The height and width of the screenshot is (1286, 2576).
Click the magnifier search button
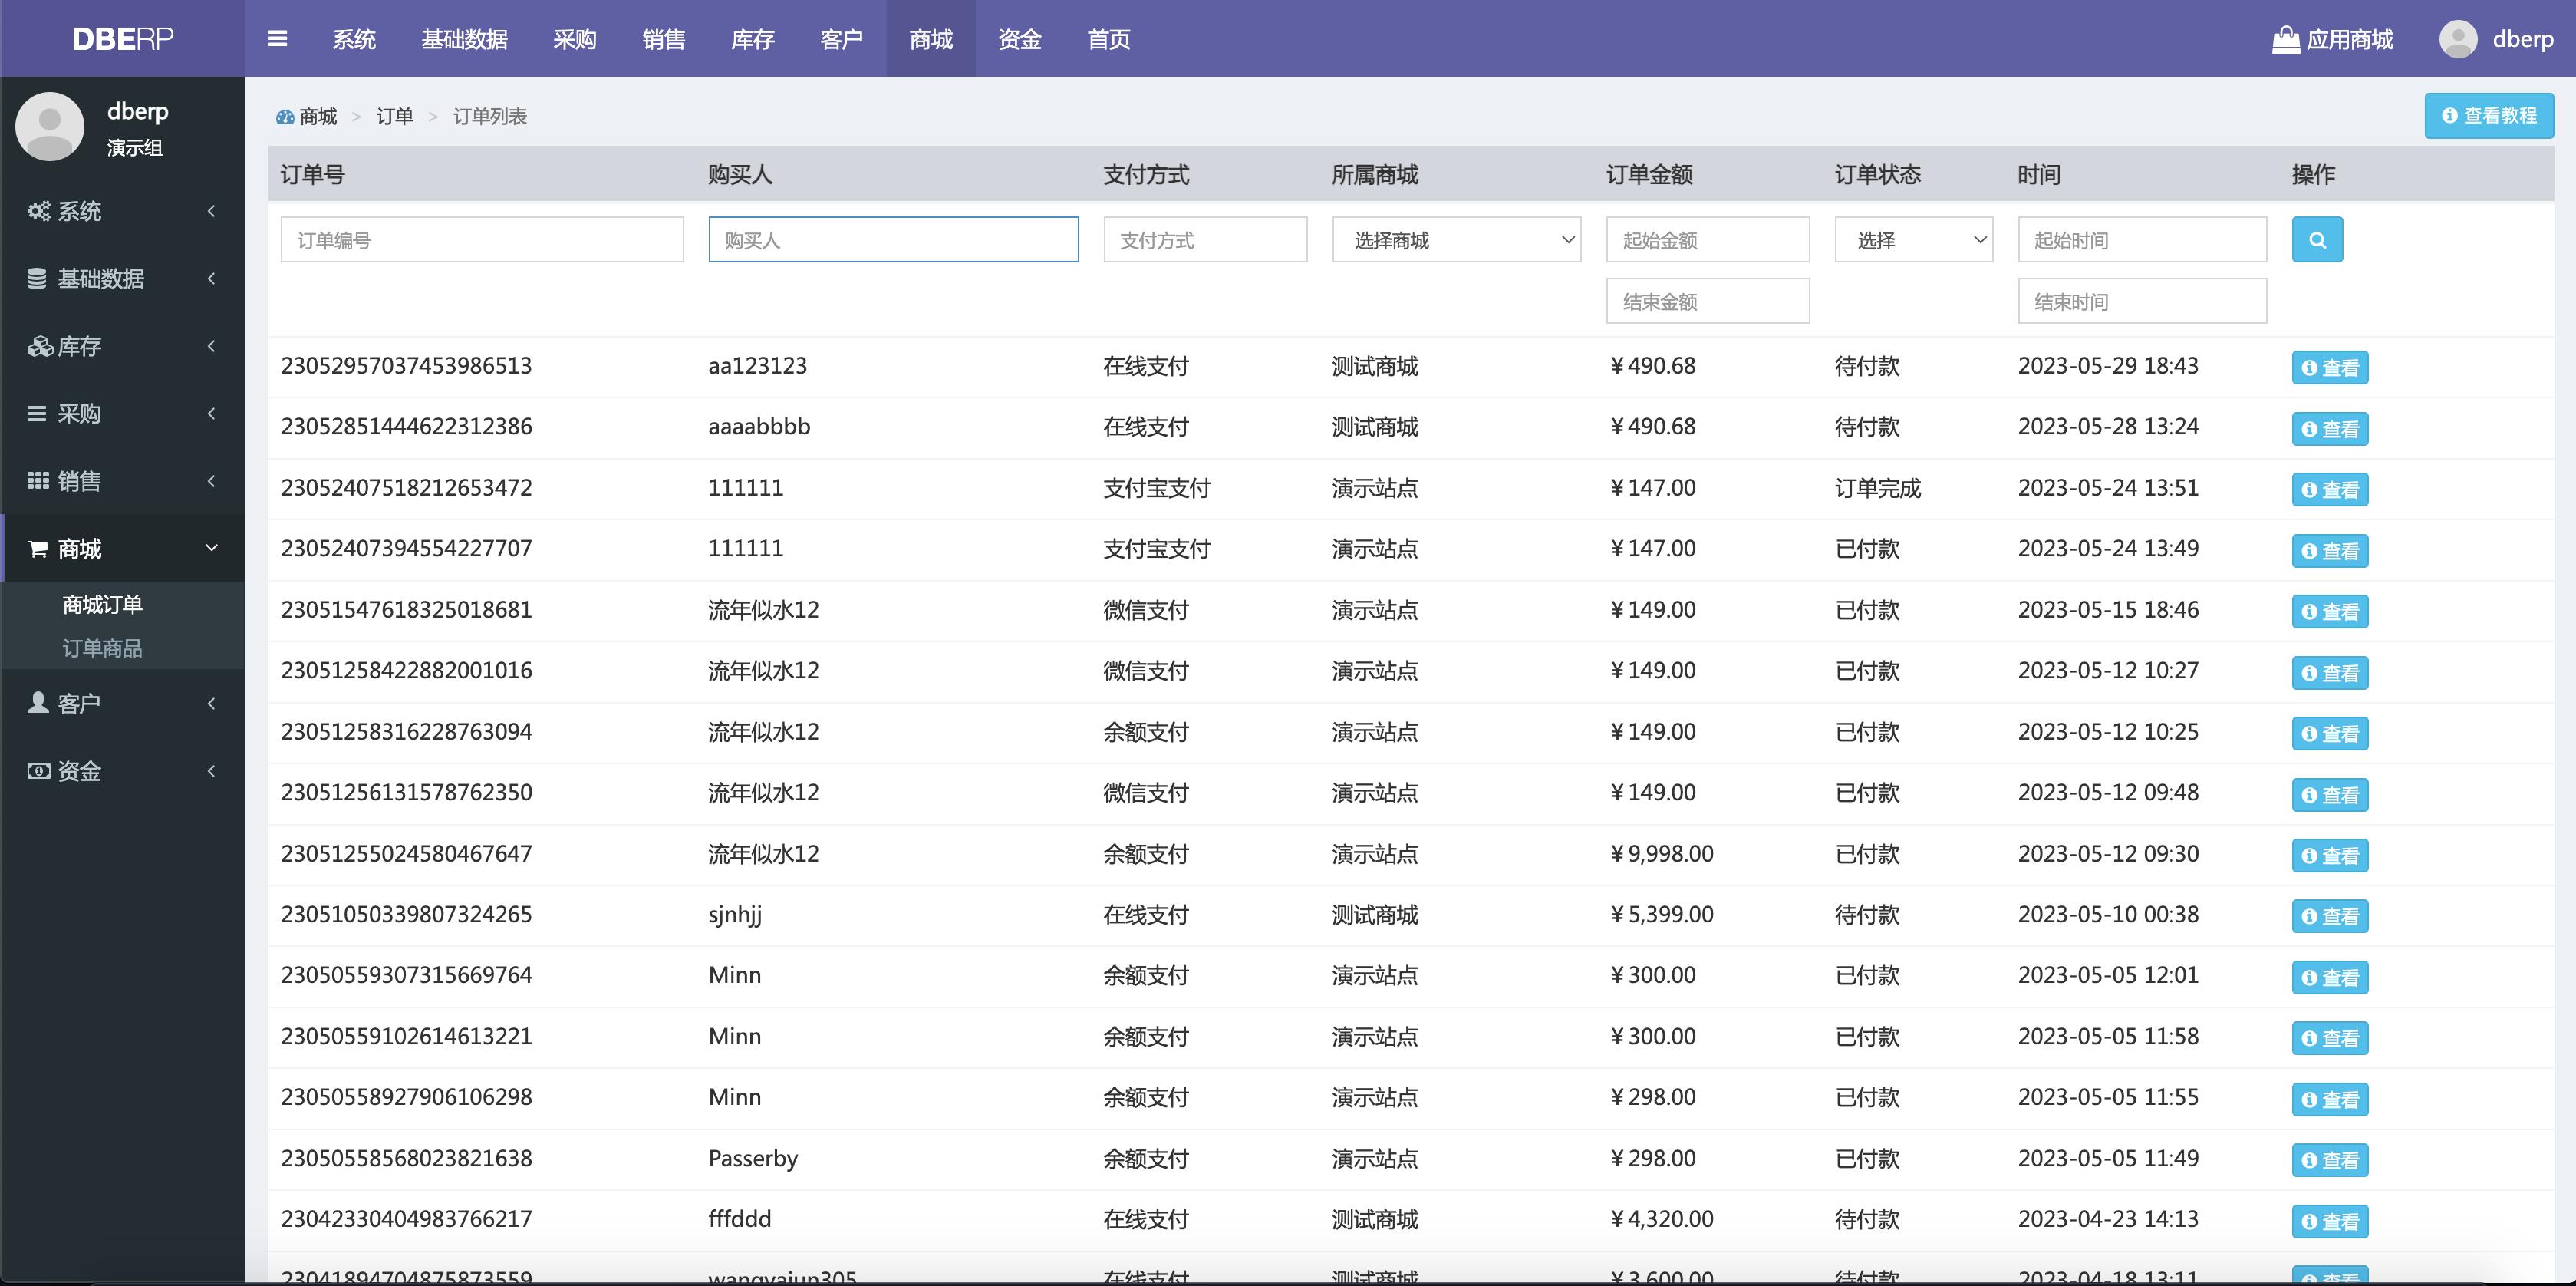pyautogui.click(x=2318, y=239)
